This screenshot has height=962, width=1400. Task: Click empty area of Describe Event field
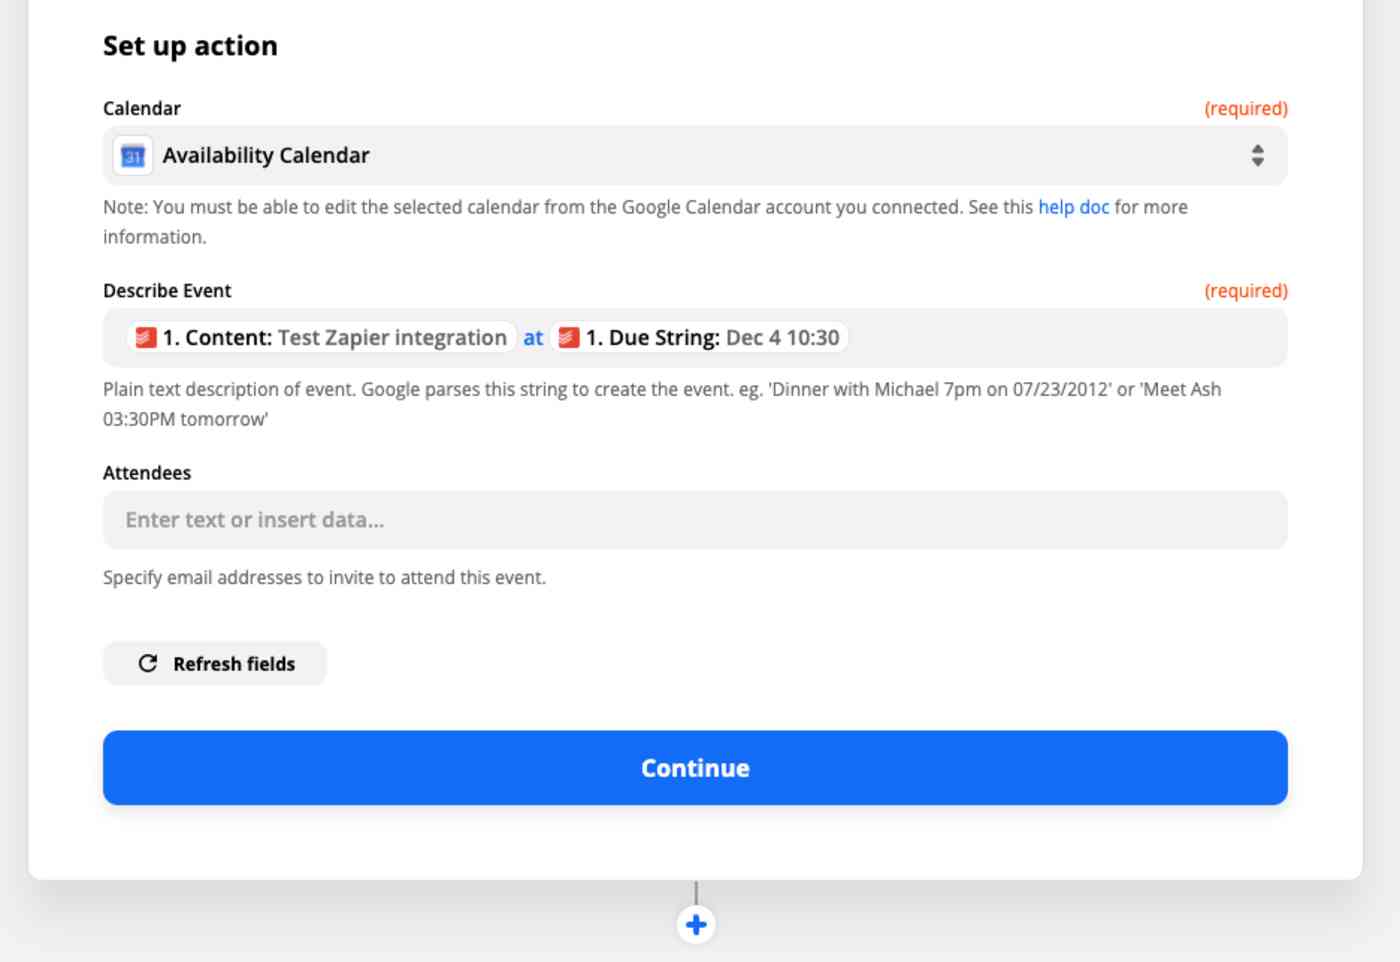click(1066, 338)
